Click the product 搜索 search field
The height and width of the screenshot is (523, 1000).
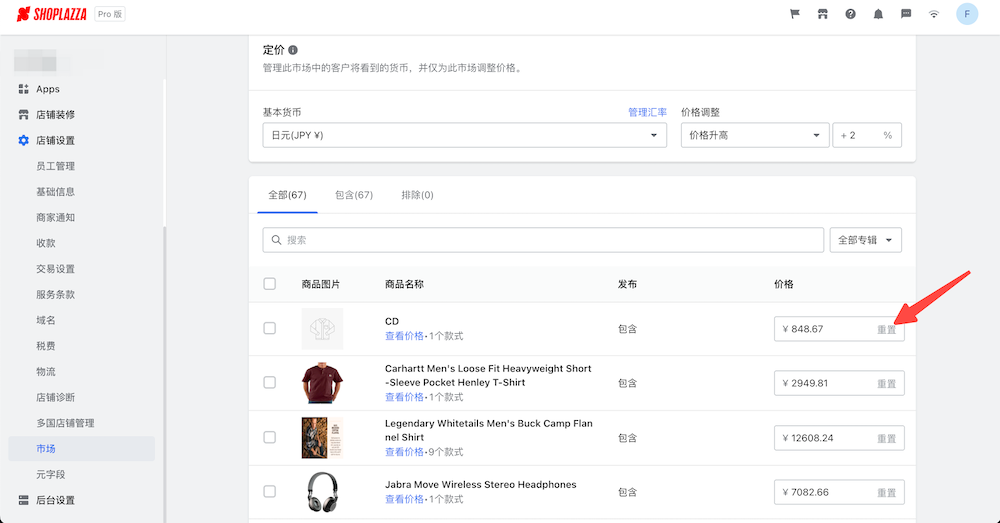[543, 240]
